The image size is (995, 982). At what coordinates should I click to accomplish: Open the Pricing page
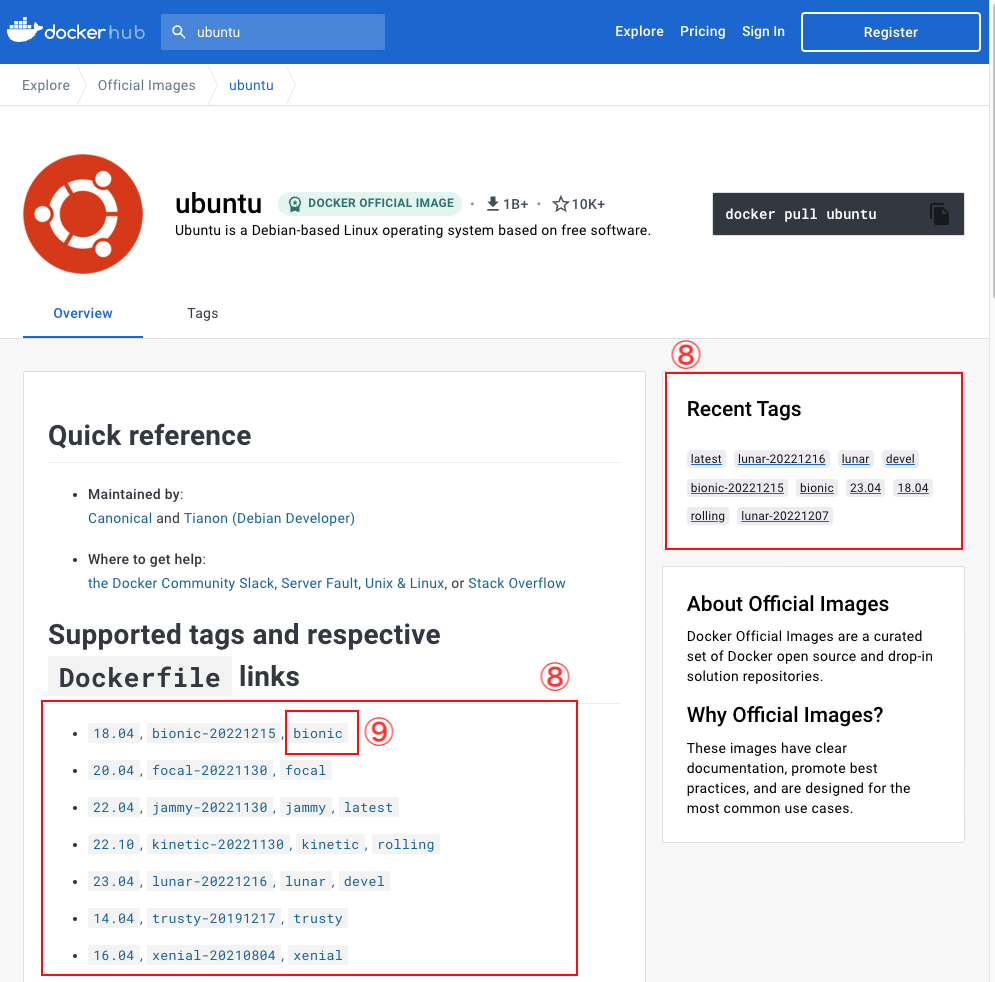pos(702,31)
